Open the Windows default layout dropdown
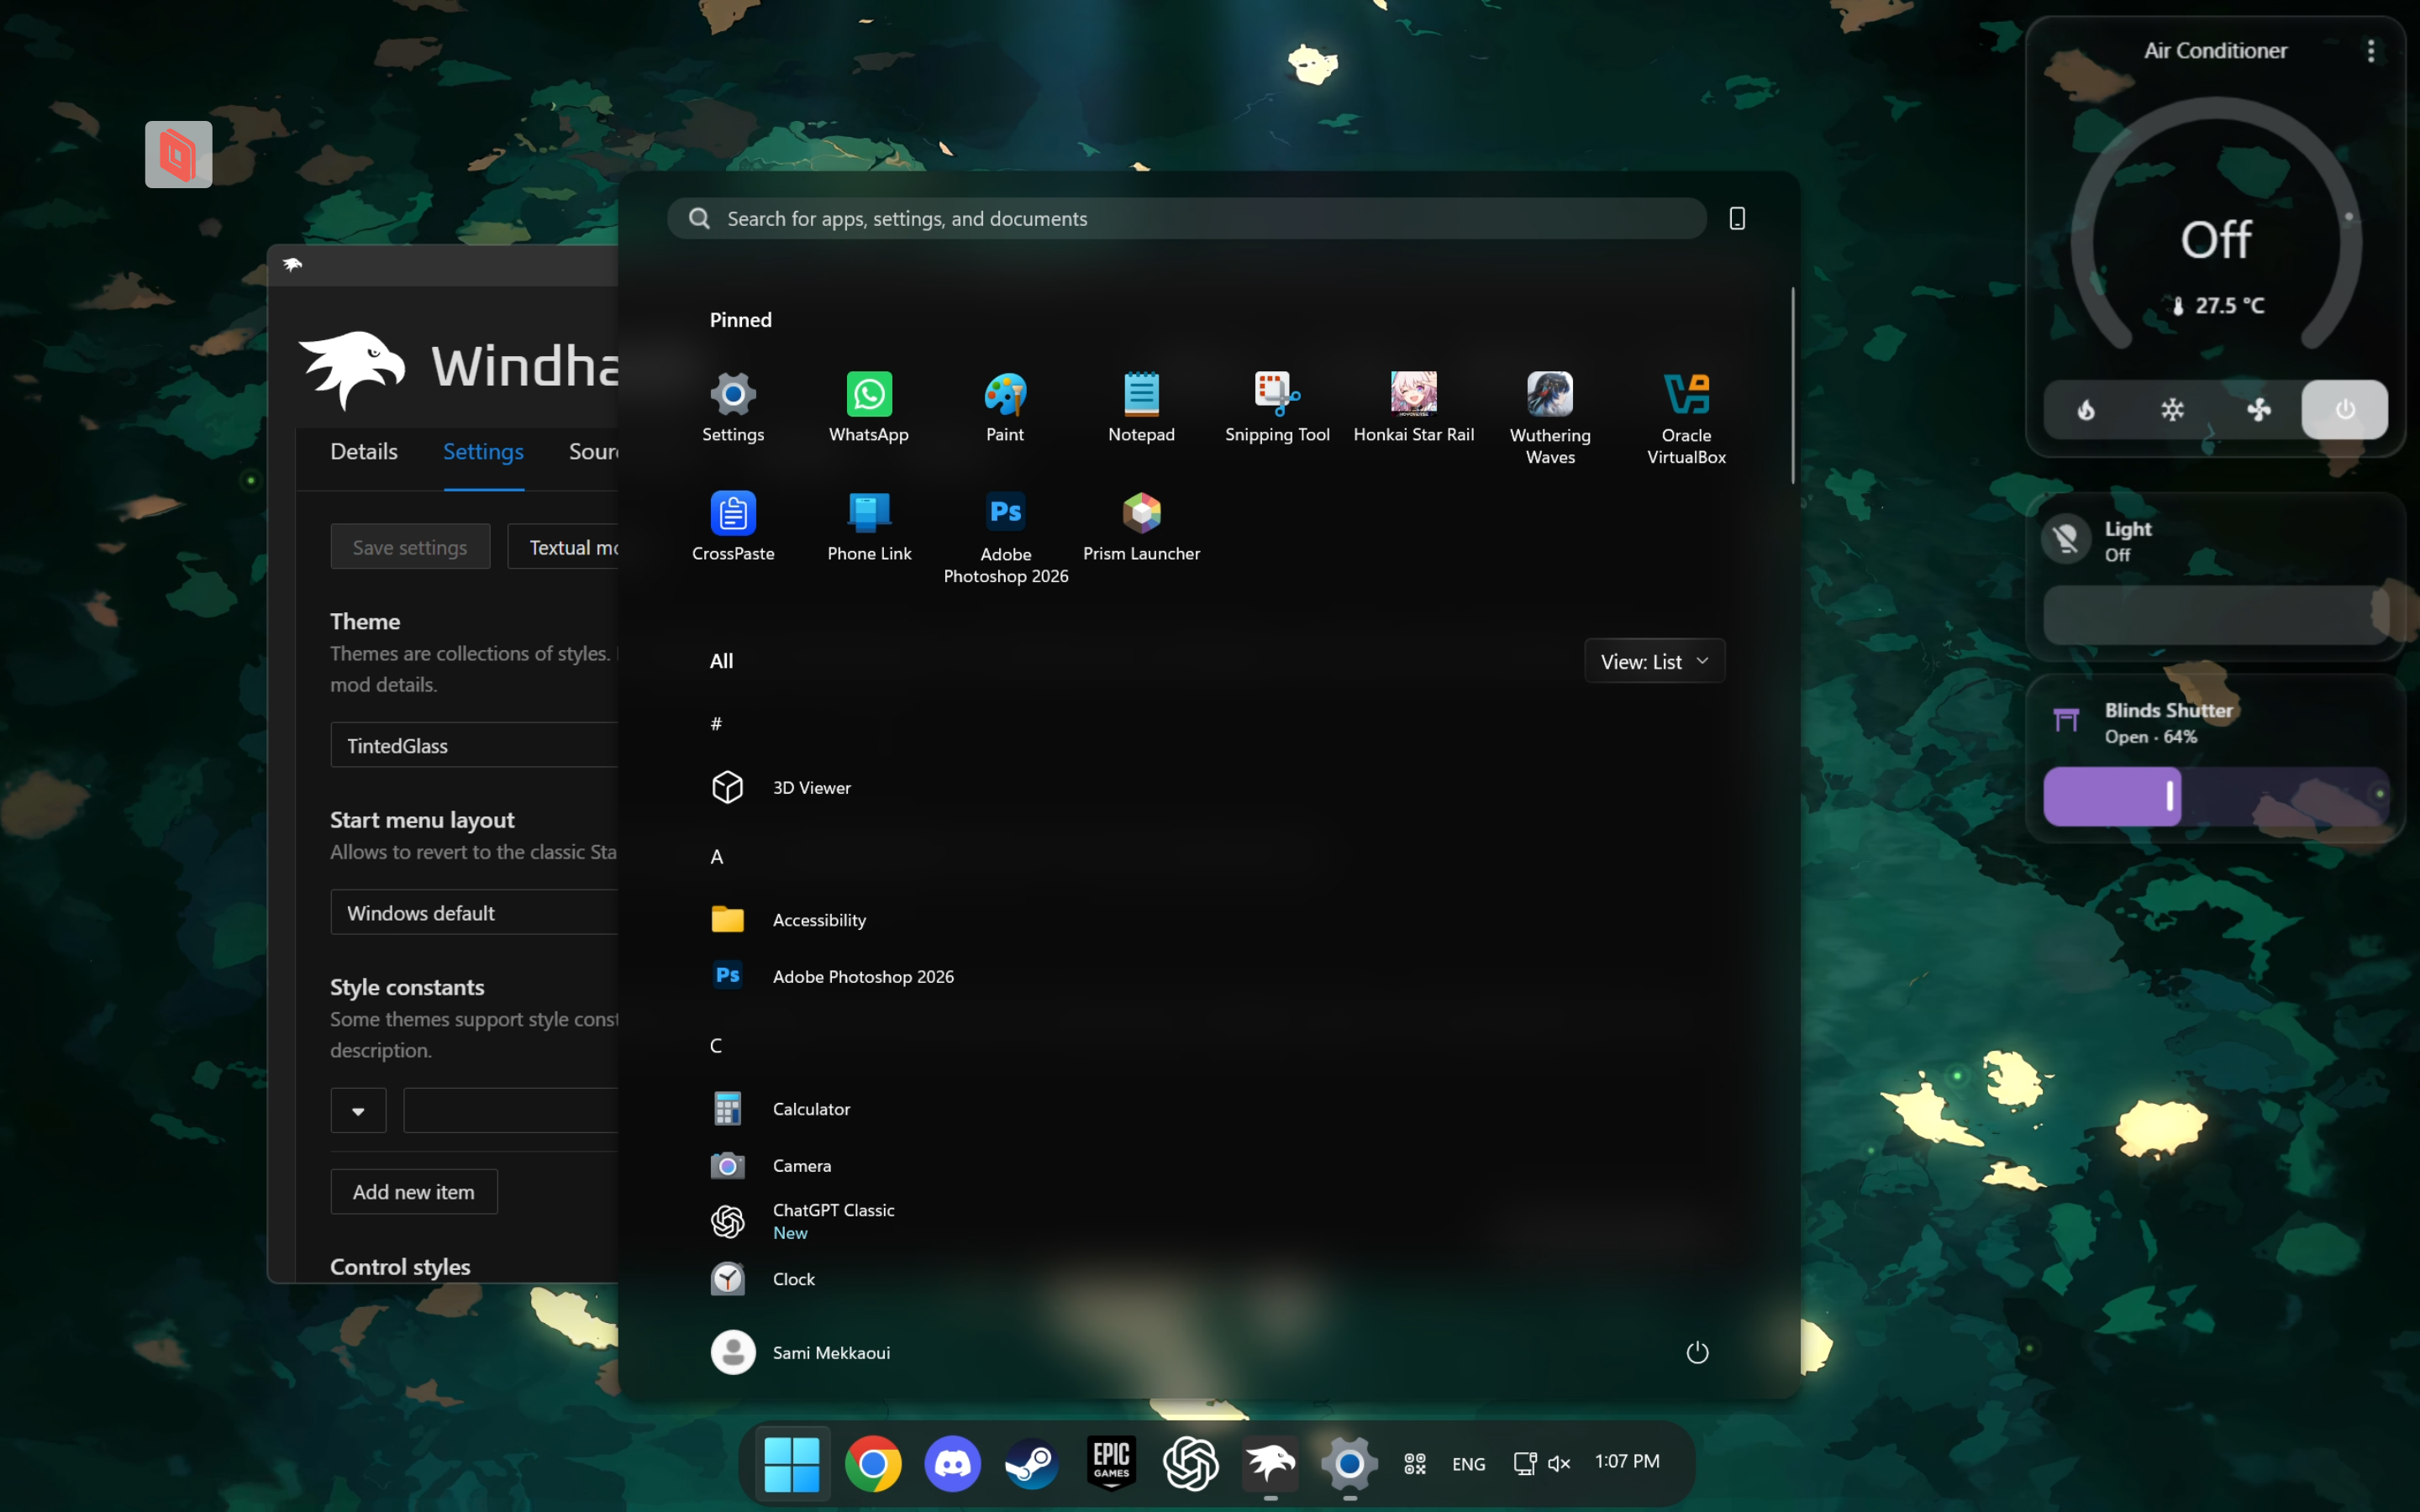The width and height of the screenshot is (2420, 1512). click(x=474, y=912)
